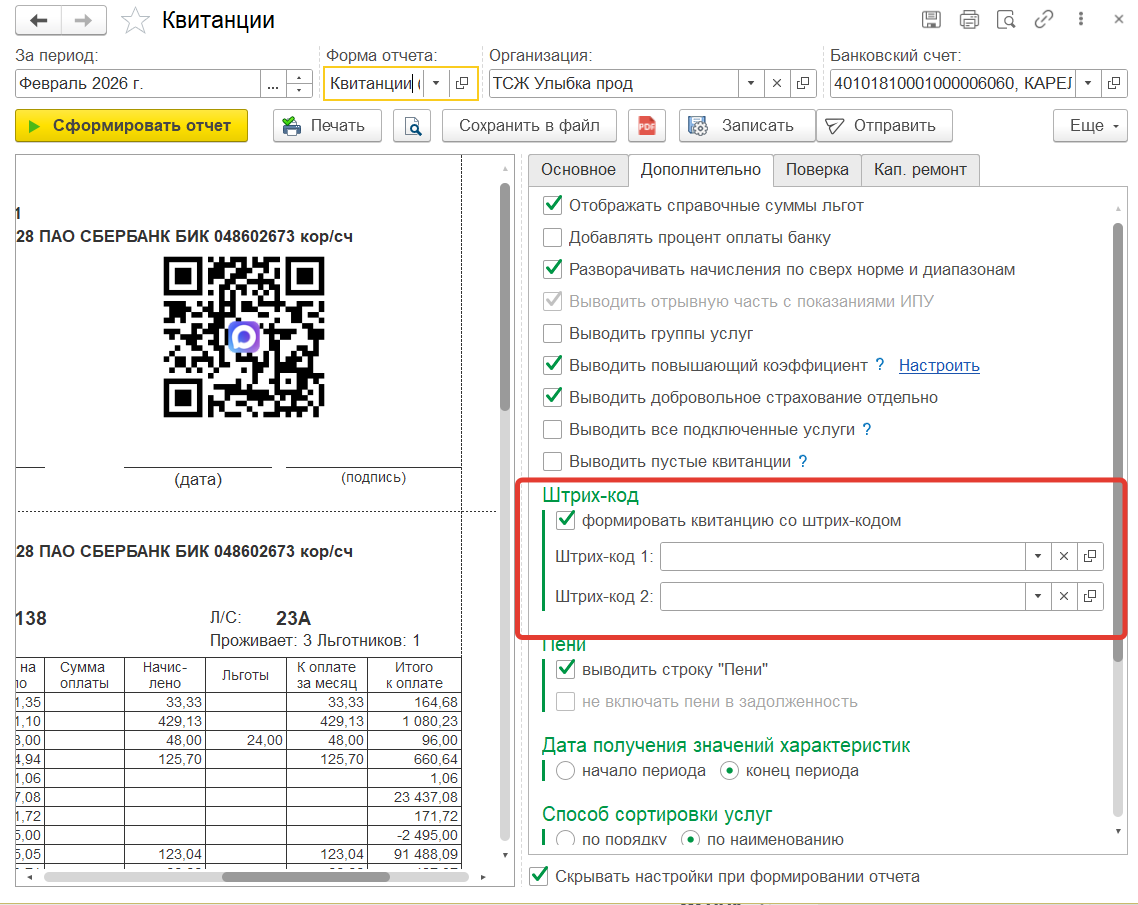Click the floppy disk save icon in title bar
This screenshot has height=905, width=1138.
(931, 20)
